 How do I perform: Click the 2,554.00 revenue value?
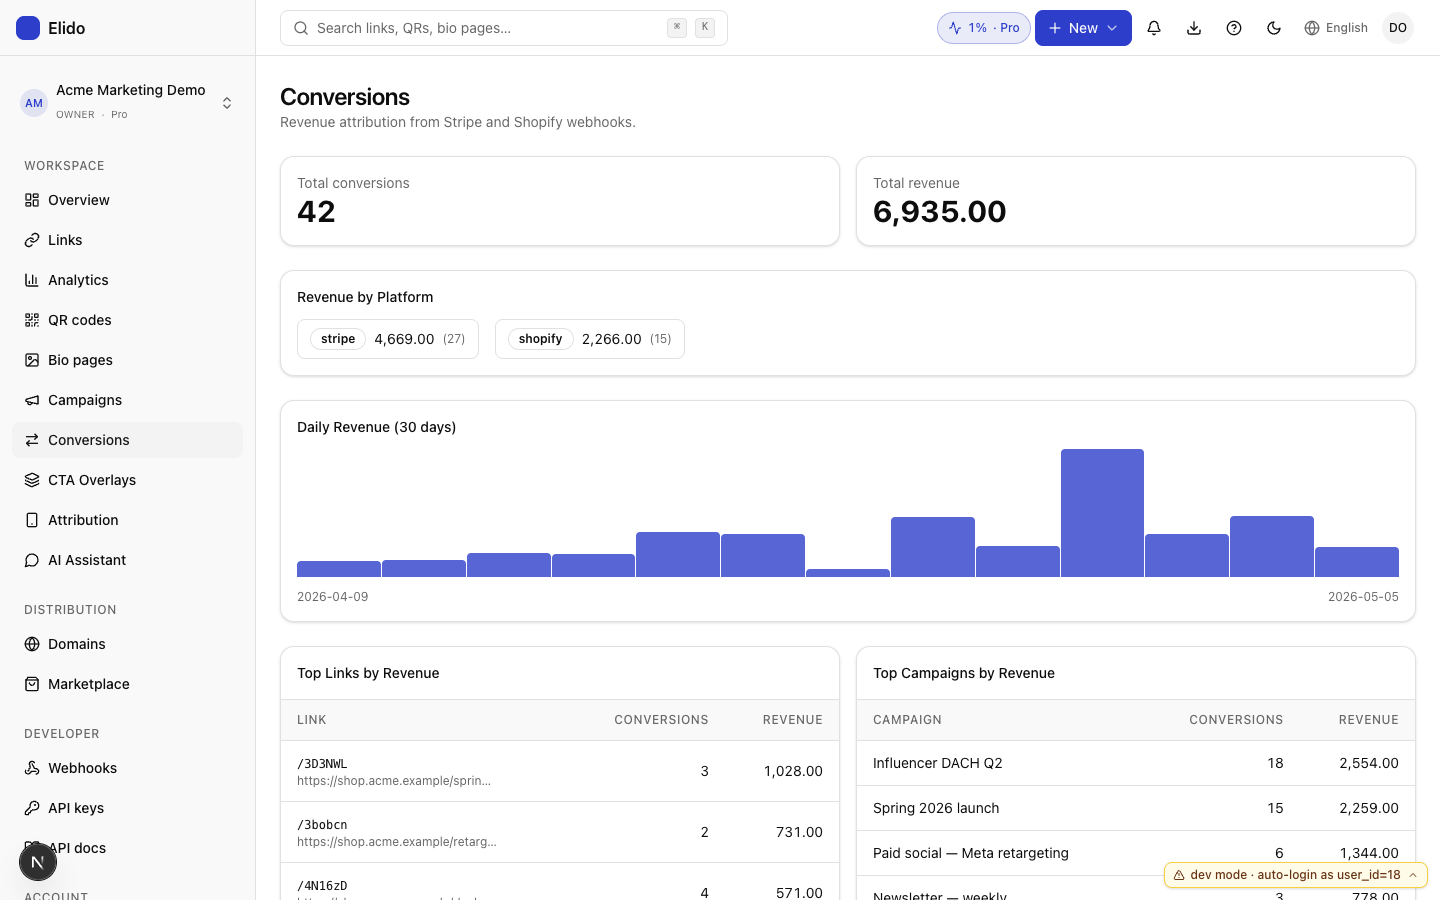[1369, 763]
